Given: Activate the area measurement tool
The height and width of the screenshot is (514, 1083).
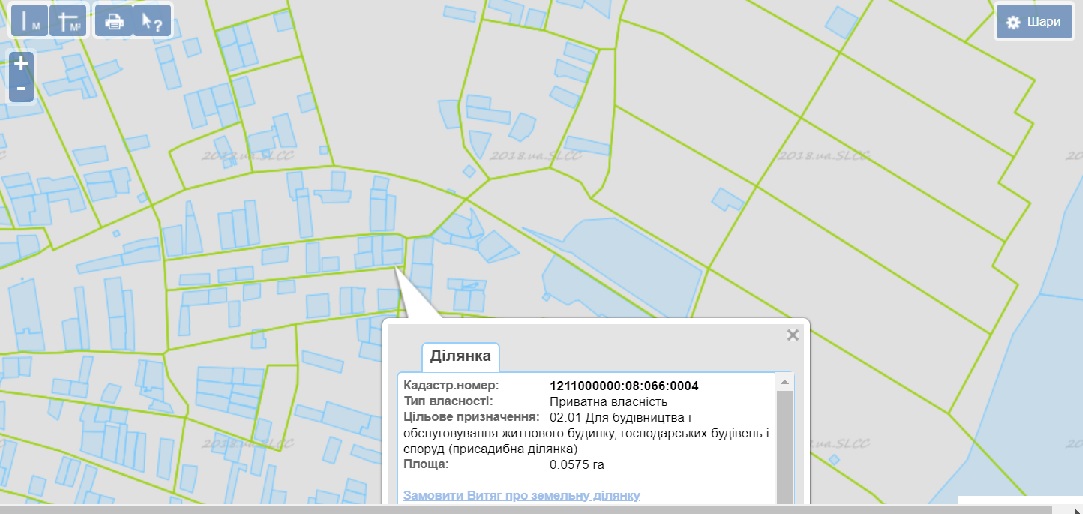Looking at the screenshot, I should click(x=68, y=22).
